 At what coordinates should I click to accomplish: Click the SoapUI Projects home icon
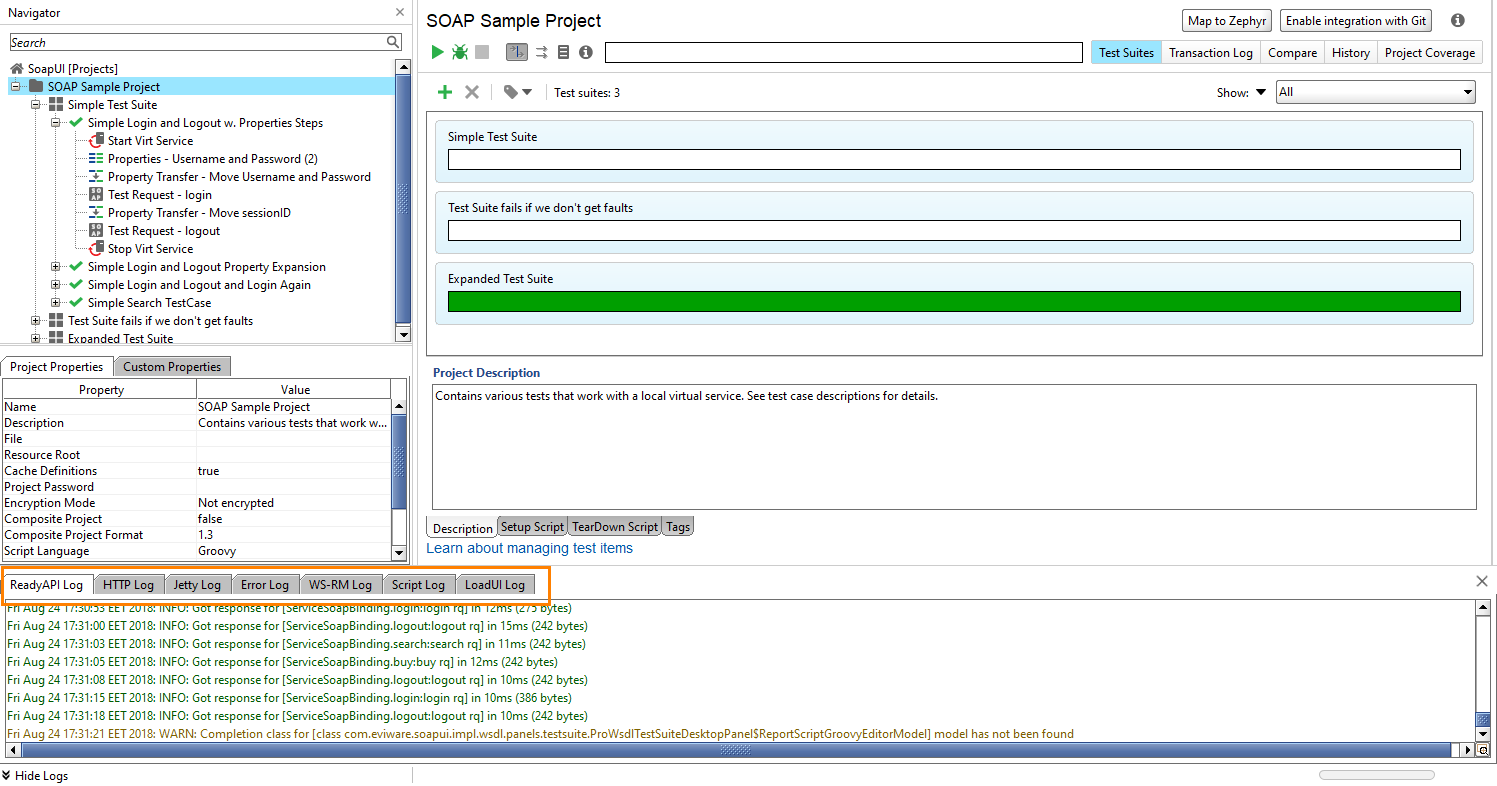point(17,68)
